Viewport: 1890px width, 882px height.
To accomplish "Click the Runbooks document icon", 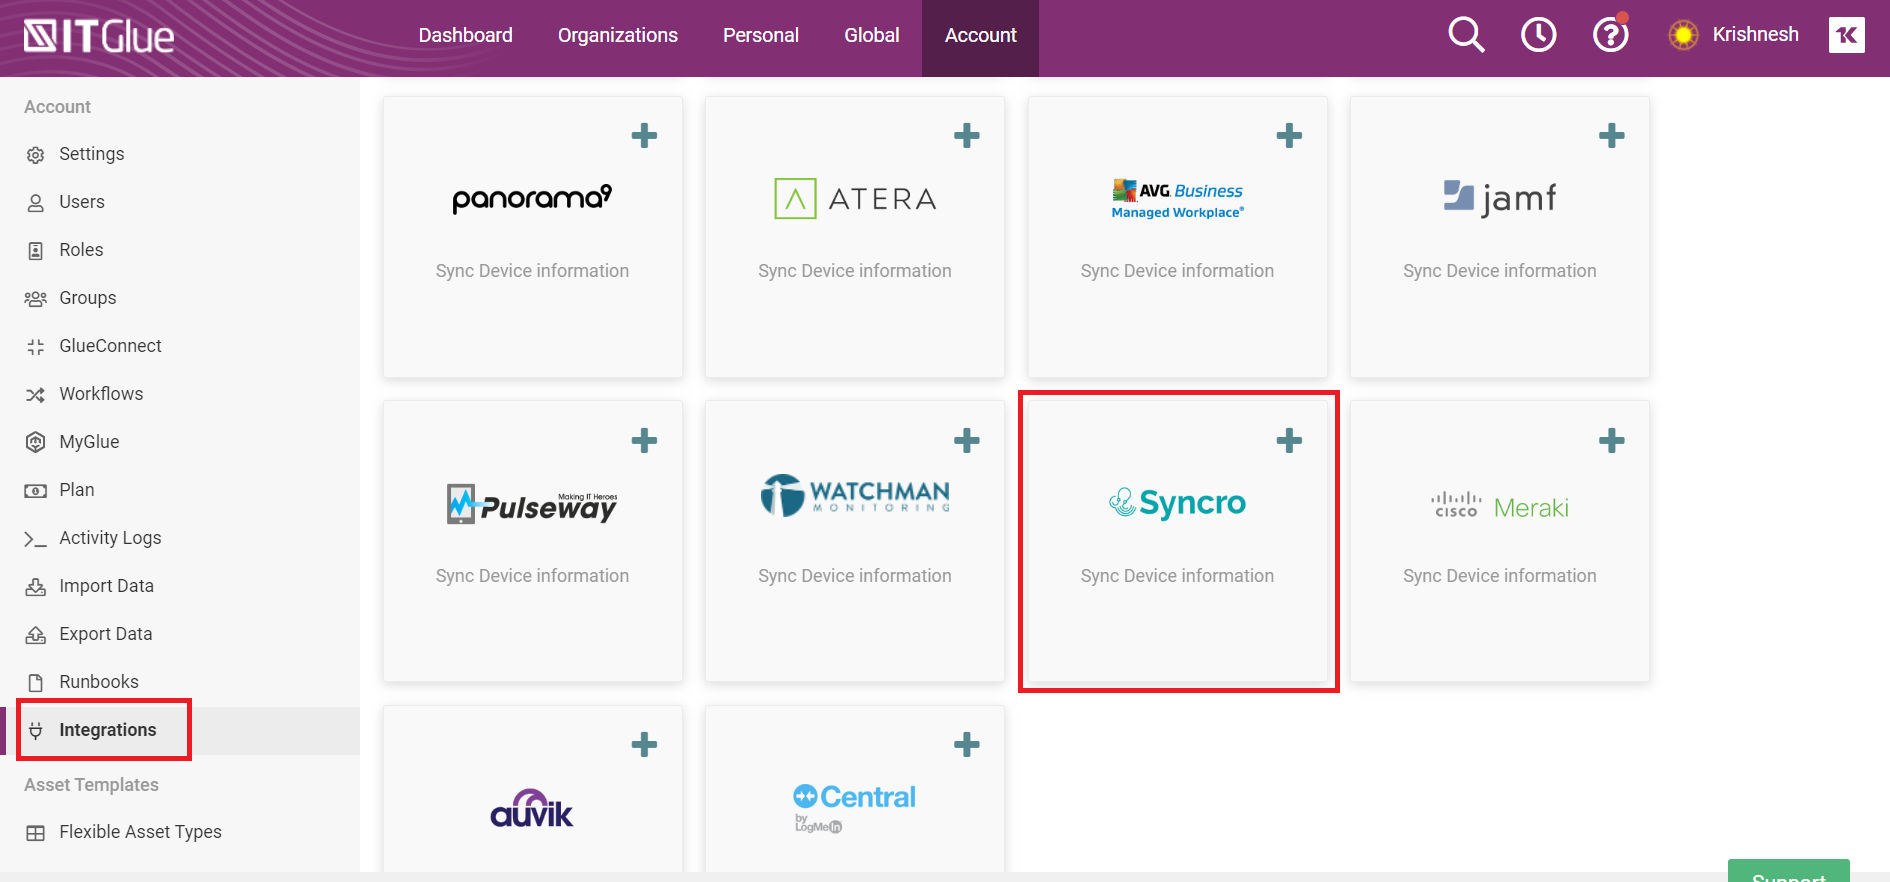I will point(36,683).
